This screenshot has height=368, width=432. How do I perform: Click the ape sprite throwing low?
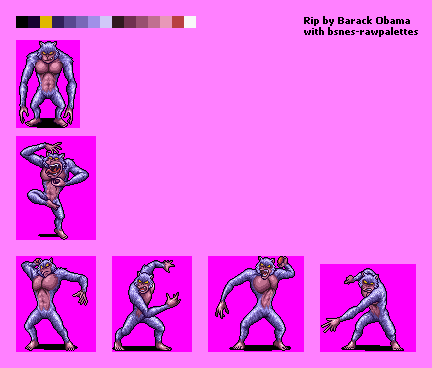tap(368, 308)
